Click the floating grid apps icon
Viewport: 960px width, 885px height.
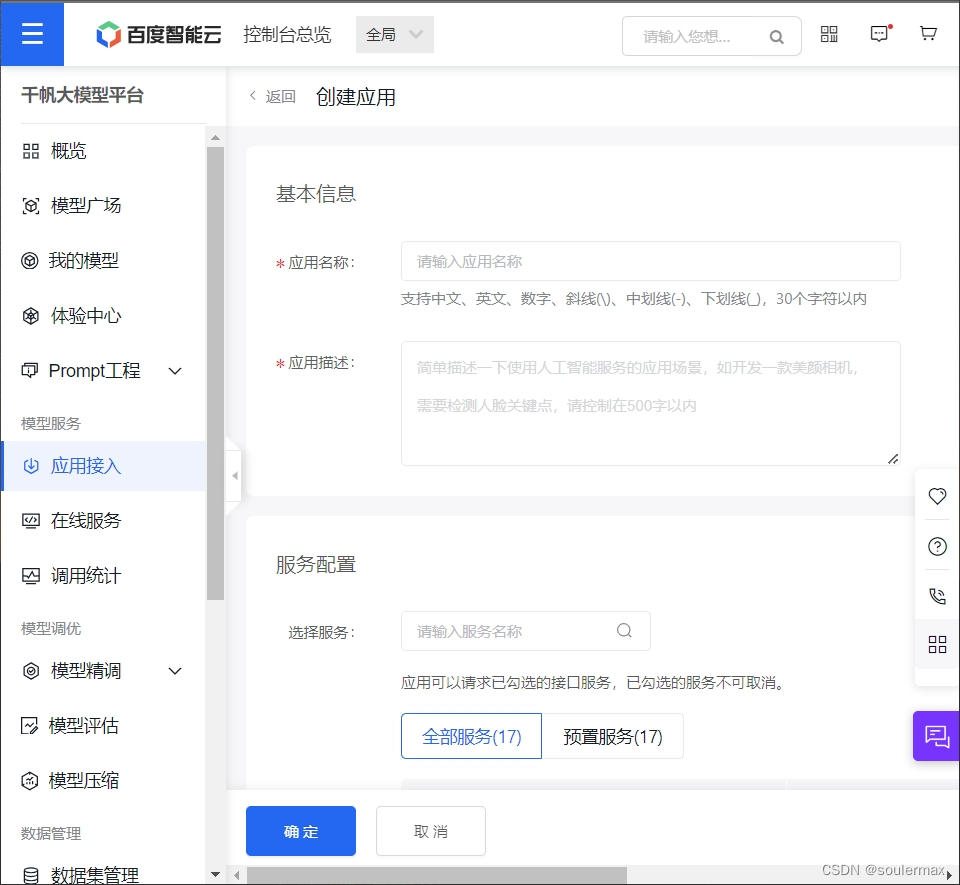937,644
